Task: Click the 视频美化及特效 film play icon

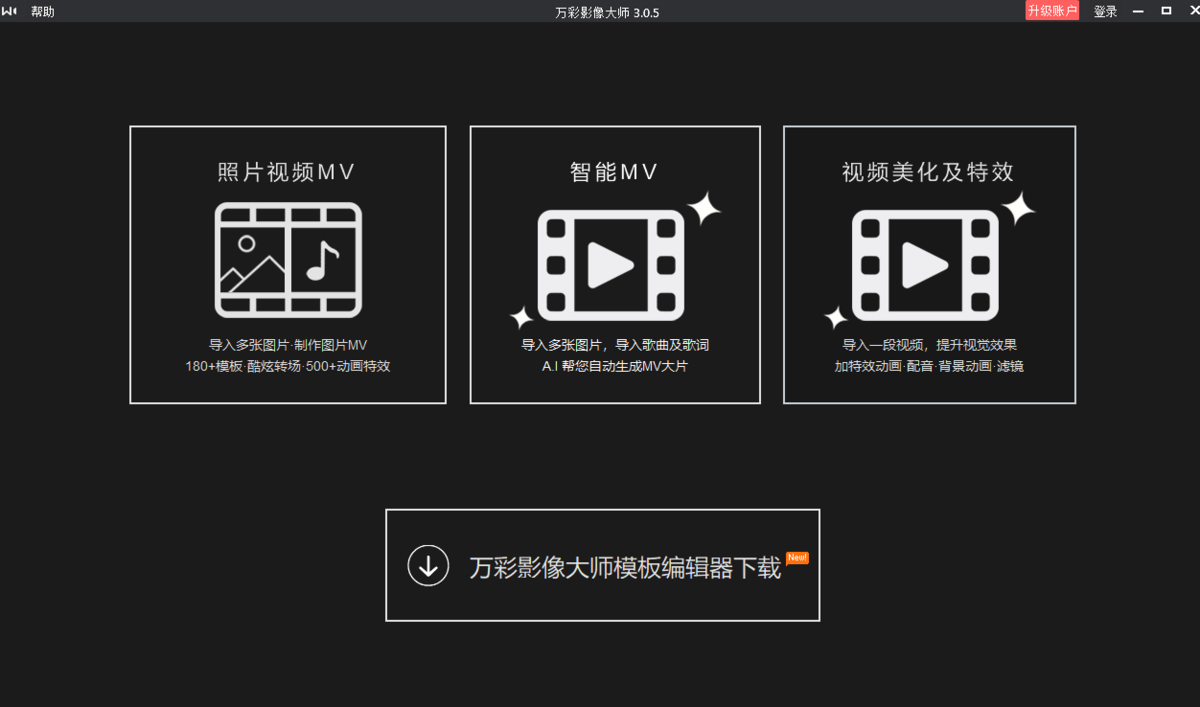Action: 925,264
